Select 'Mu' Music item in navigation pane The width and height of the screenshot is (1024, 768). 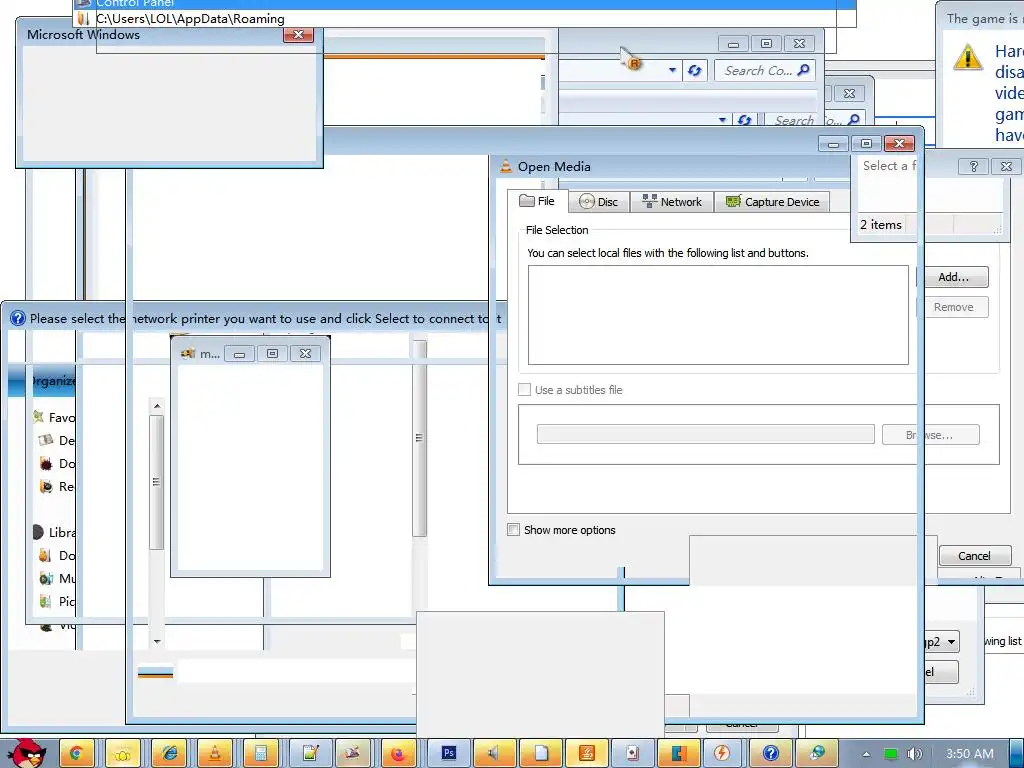(x=57, y=578)
